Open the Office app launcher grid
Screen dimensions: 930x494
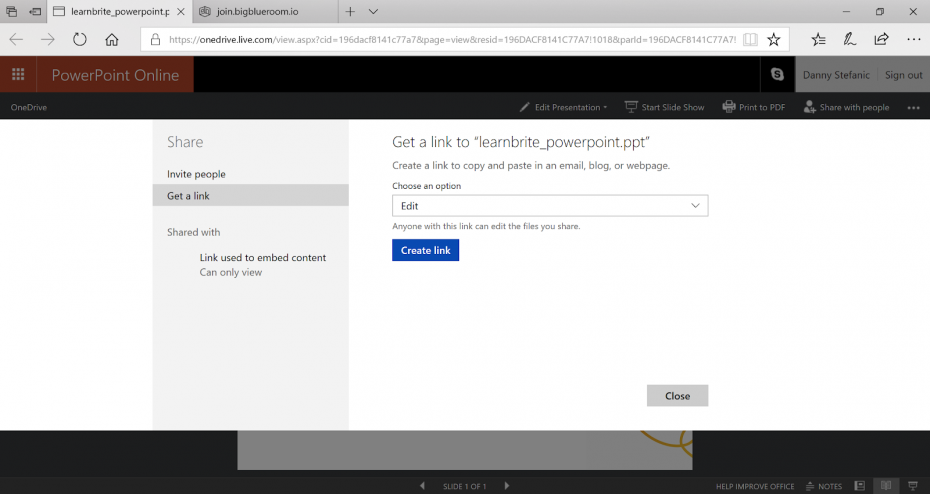click(x=18, y=74)
